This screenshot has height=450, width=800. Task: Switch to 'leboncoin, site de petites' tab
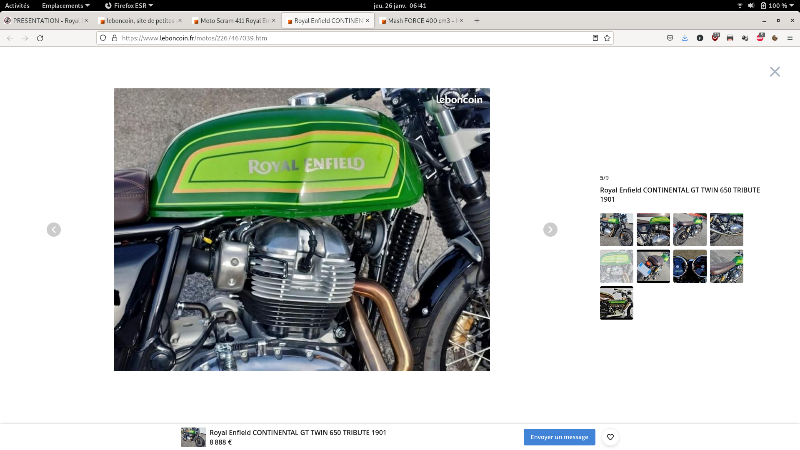[139, 21]
